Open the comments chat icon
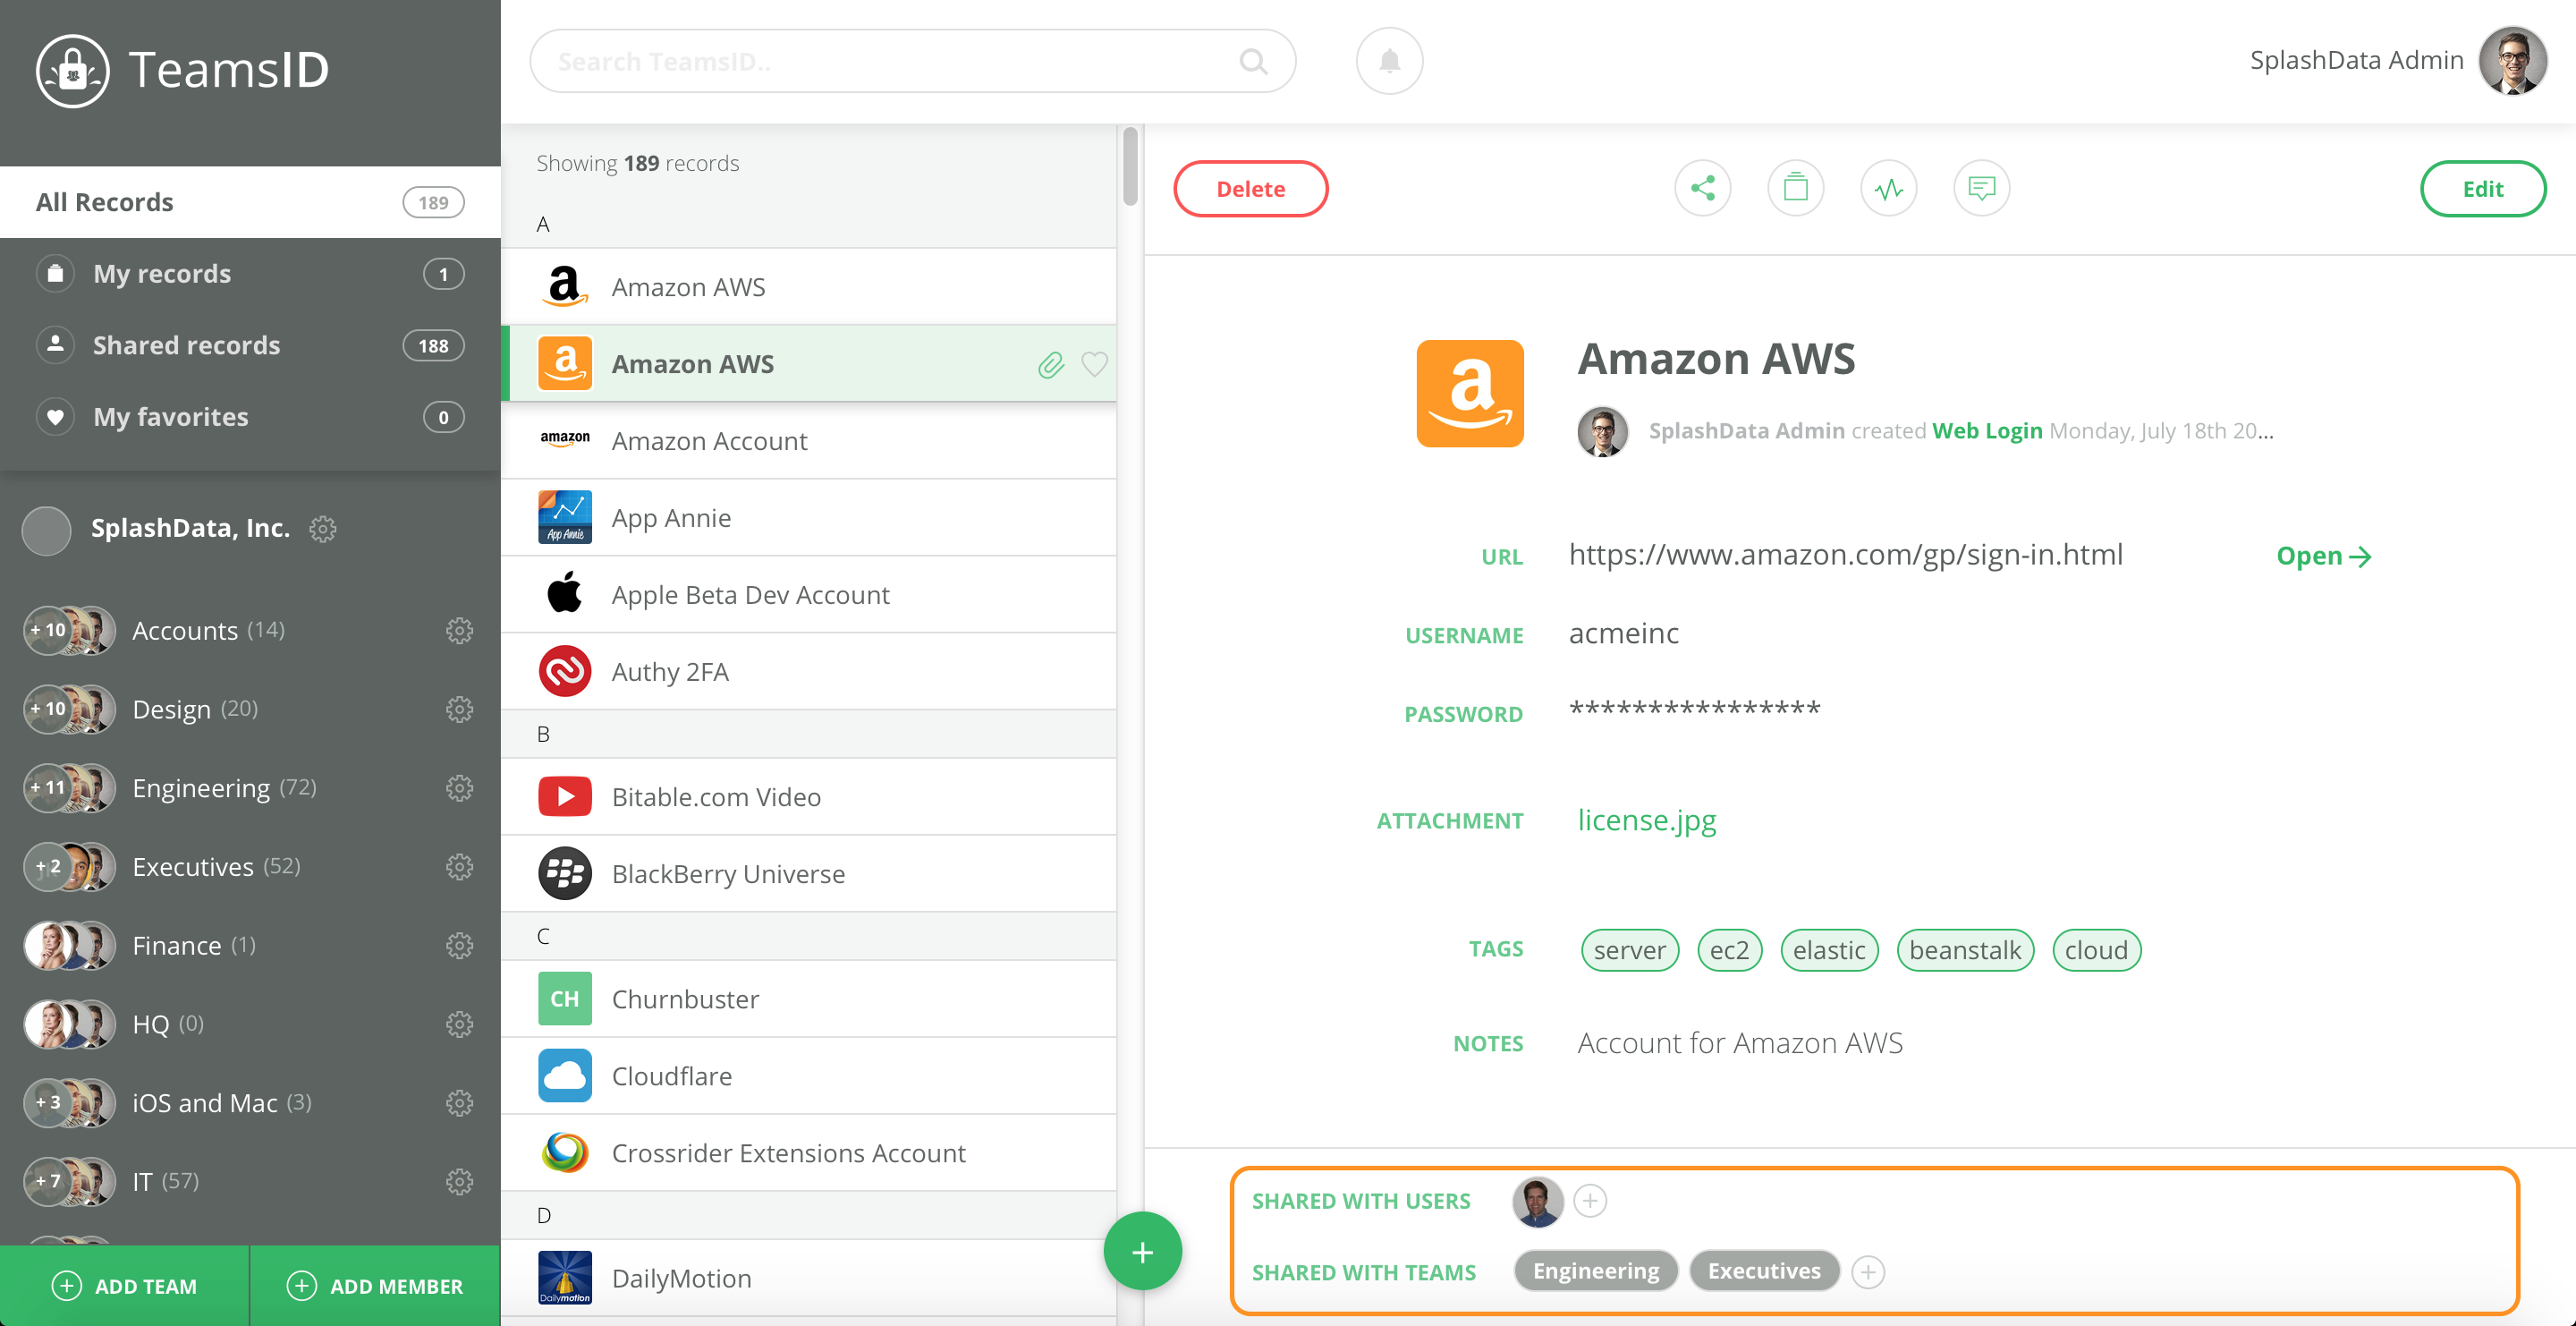The height and width of the screenshot is (1326, 2576). click(1981, 188)
